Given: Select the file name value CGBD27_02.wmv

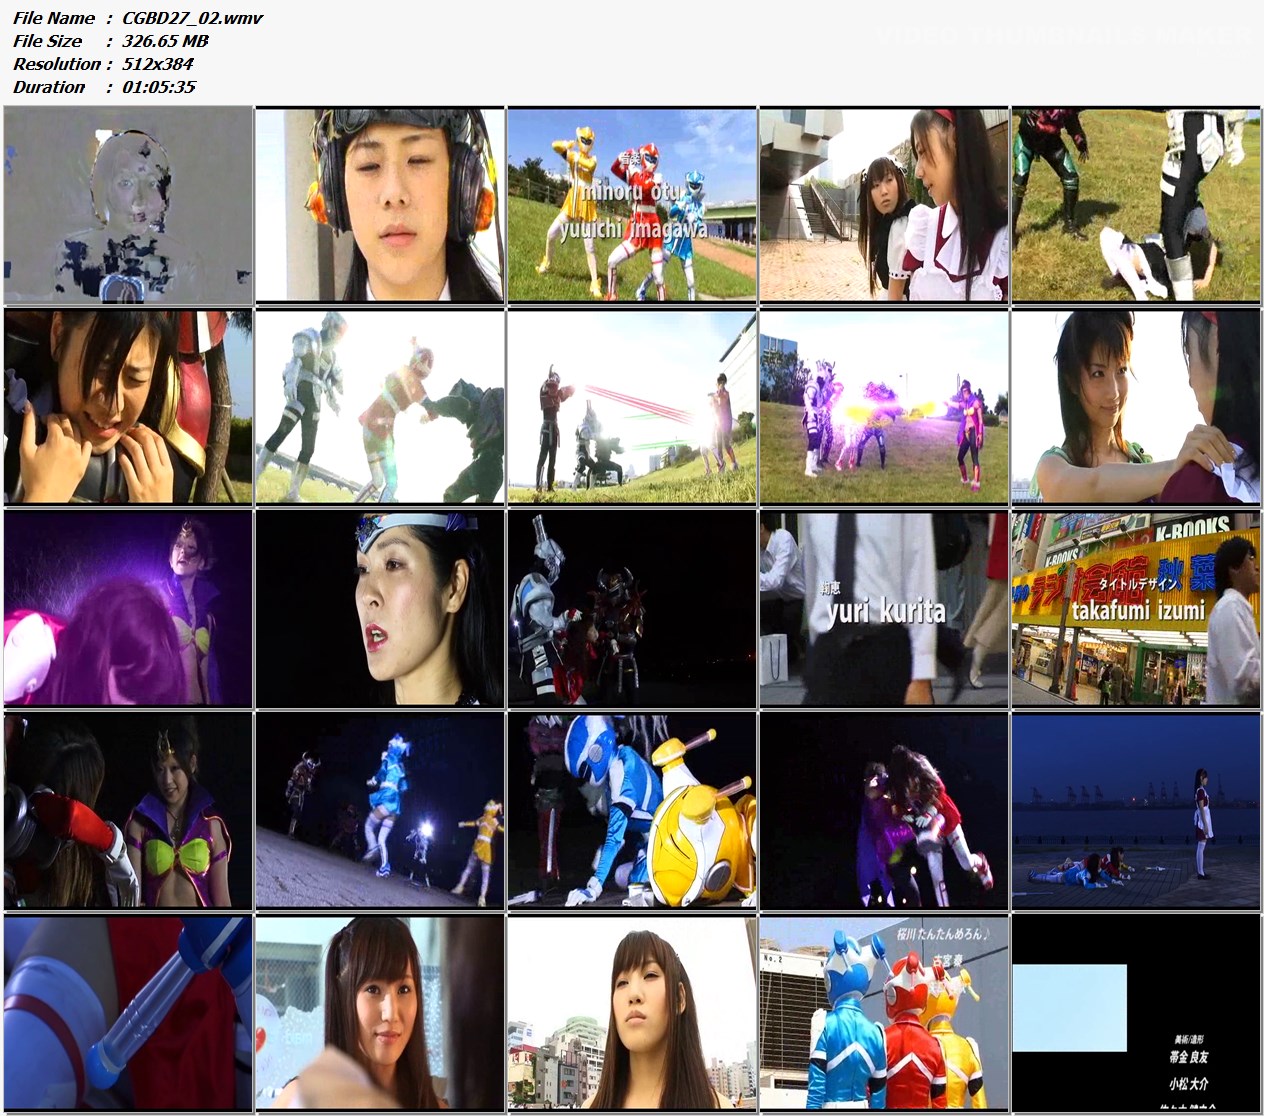Looking at the screenshot, I should point(193,18).
